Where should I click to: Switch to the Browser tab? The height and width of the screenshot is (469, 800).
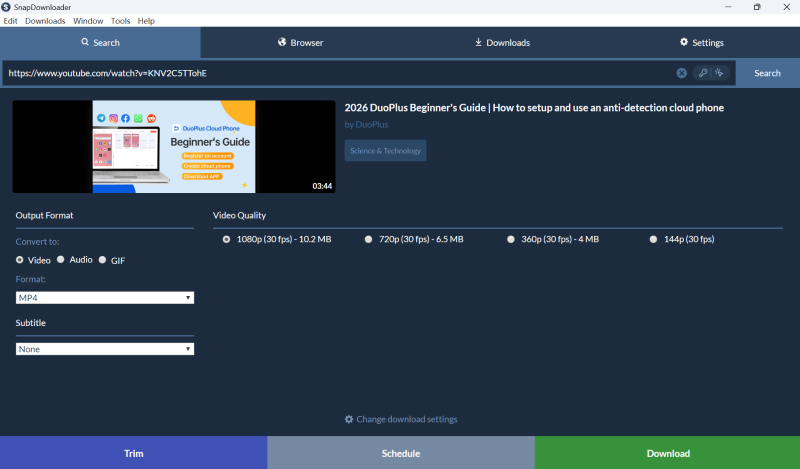pyautogui.click(x=300, y=43)
